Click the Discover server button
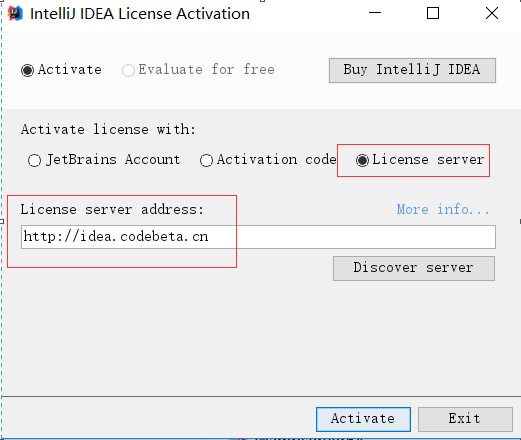Screen dimensions: 521x440 [414, 268]
